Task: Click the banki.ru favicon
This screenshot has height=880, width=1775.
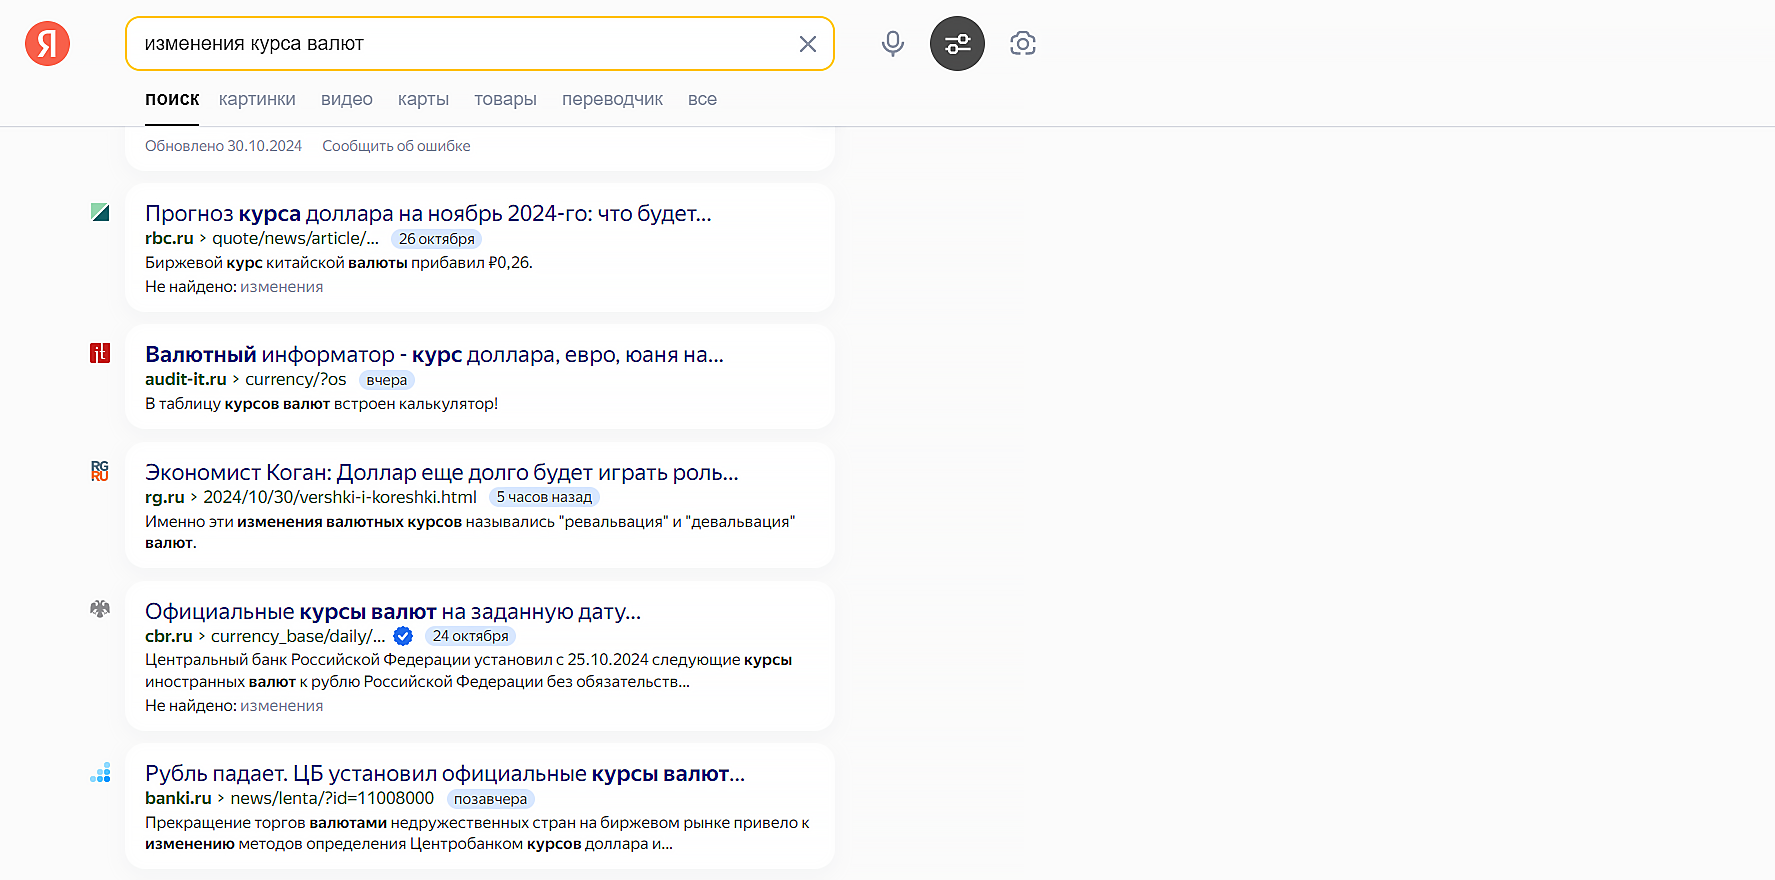Action: click(100, 772)
